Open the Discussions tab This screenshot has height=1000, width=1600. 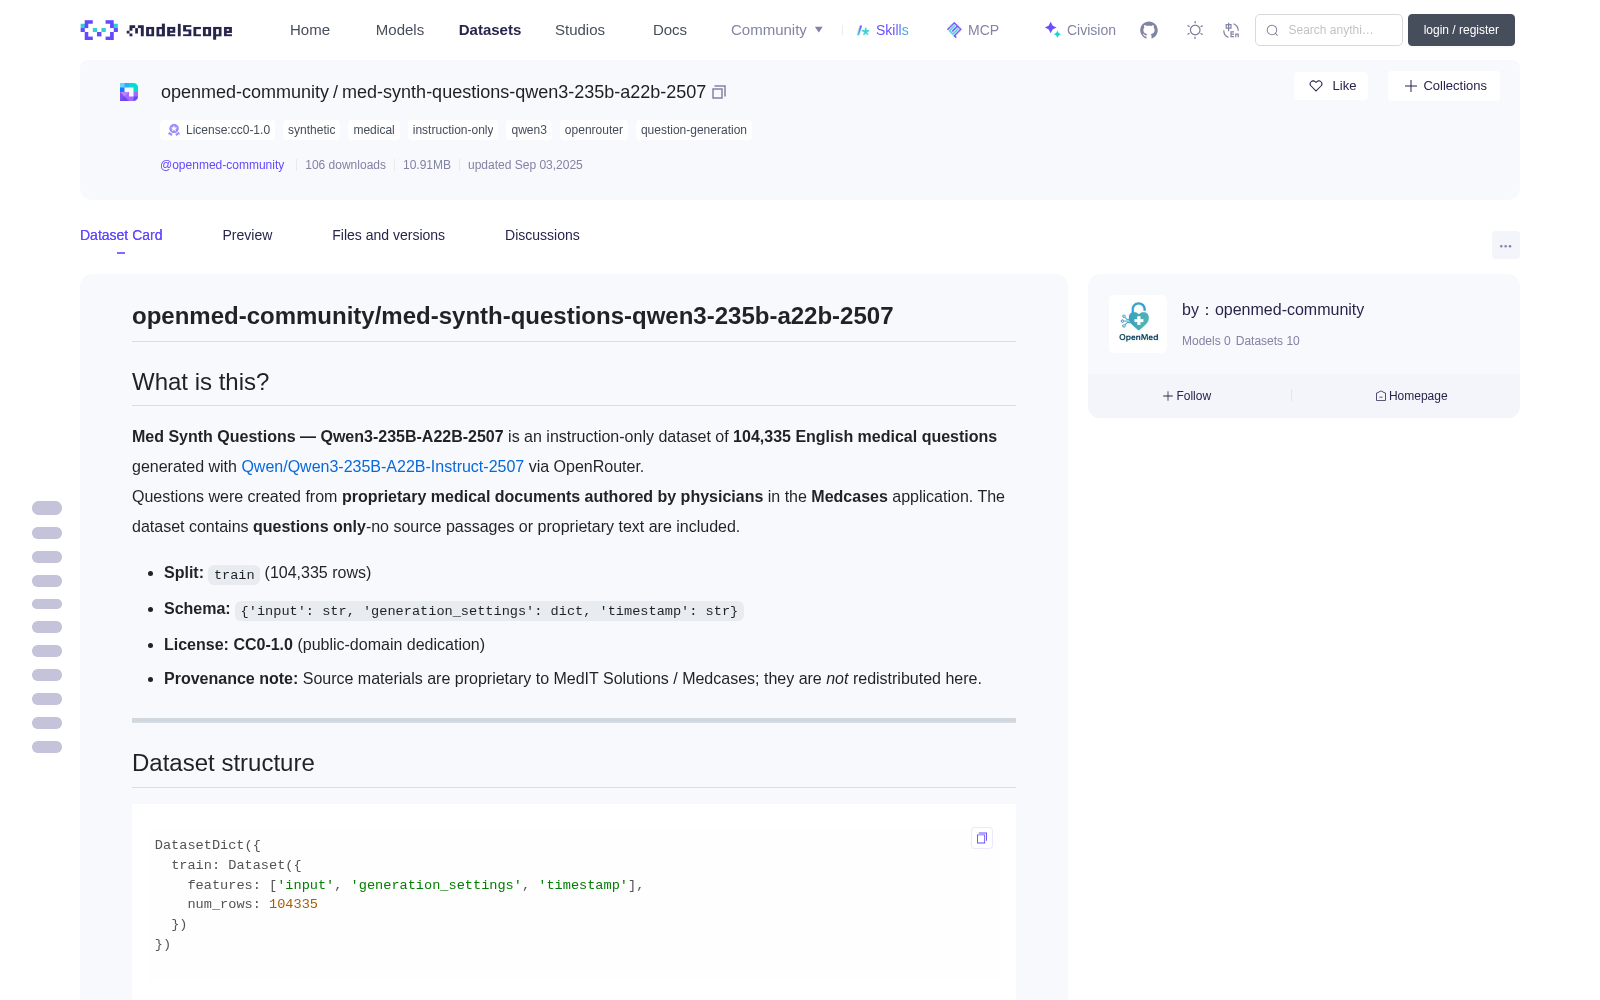pos(542,235)
